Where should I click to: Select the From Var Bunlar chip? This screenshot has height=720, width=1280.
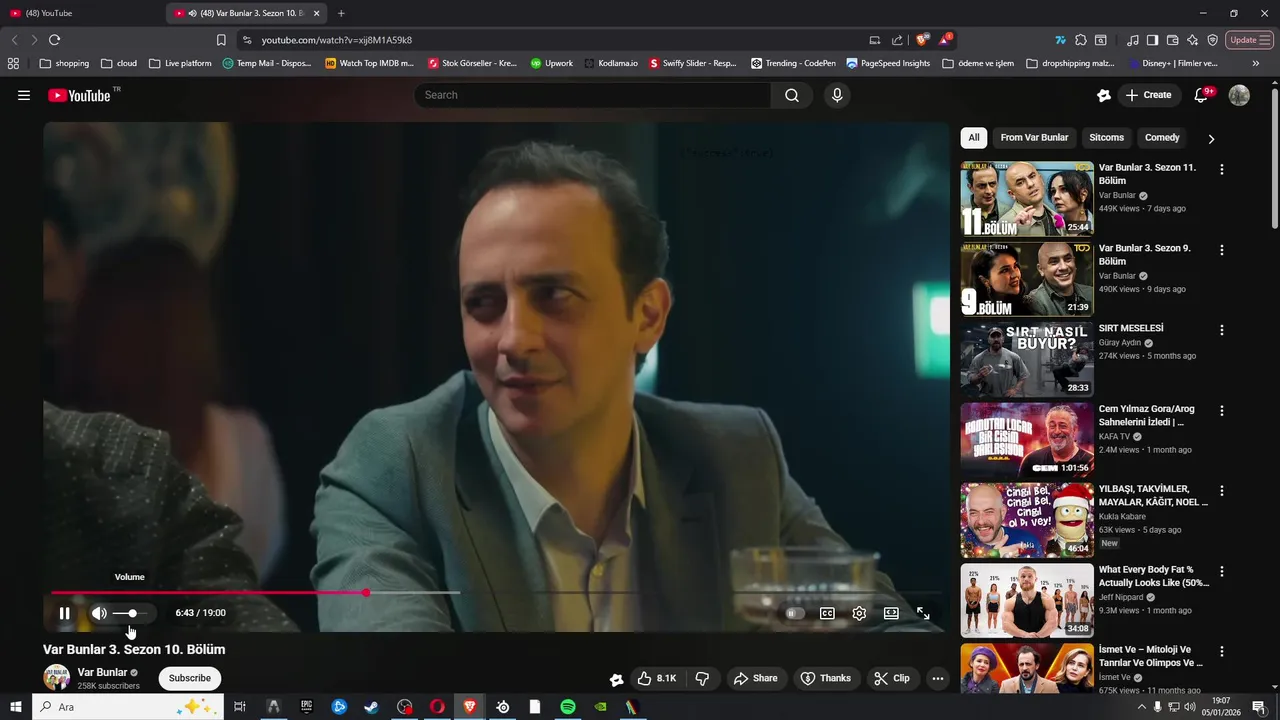tap(1034, 138)
